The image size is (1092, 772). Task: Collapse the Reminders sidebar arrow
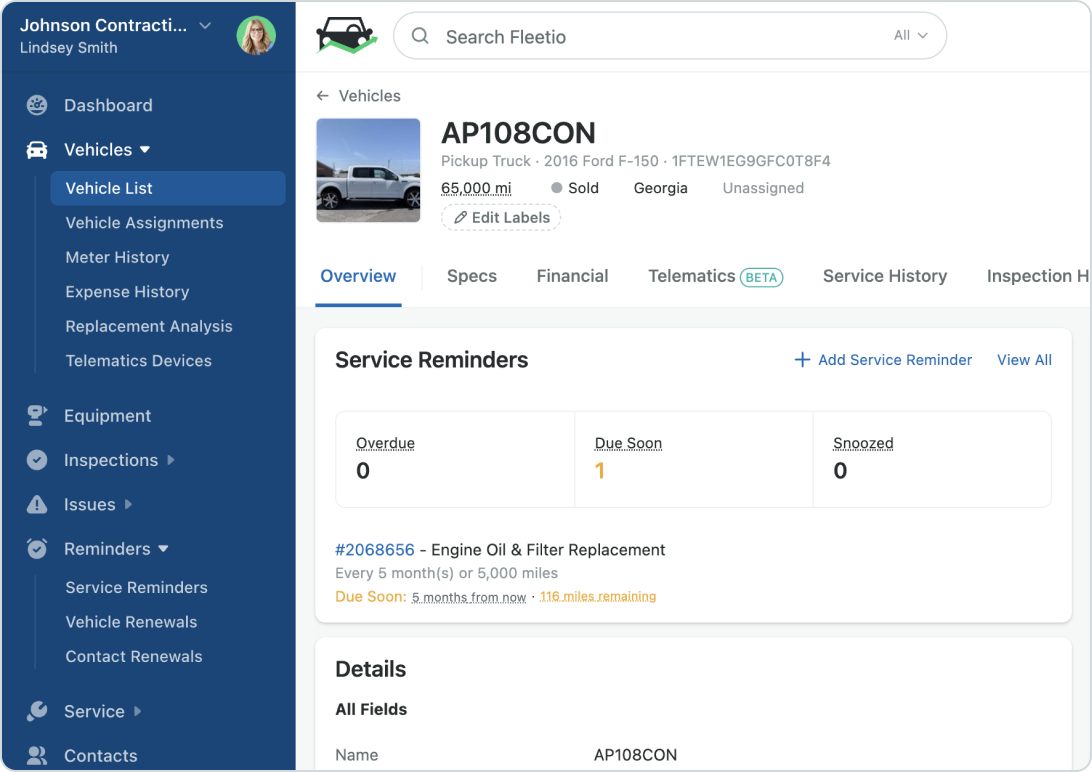click(163, 549)
